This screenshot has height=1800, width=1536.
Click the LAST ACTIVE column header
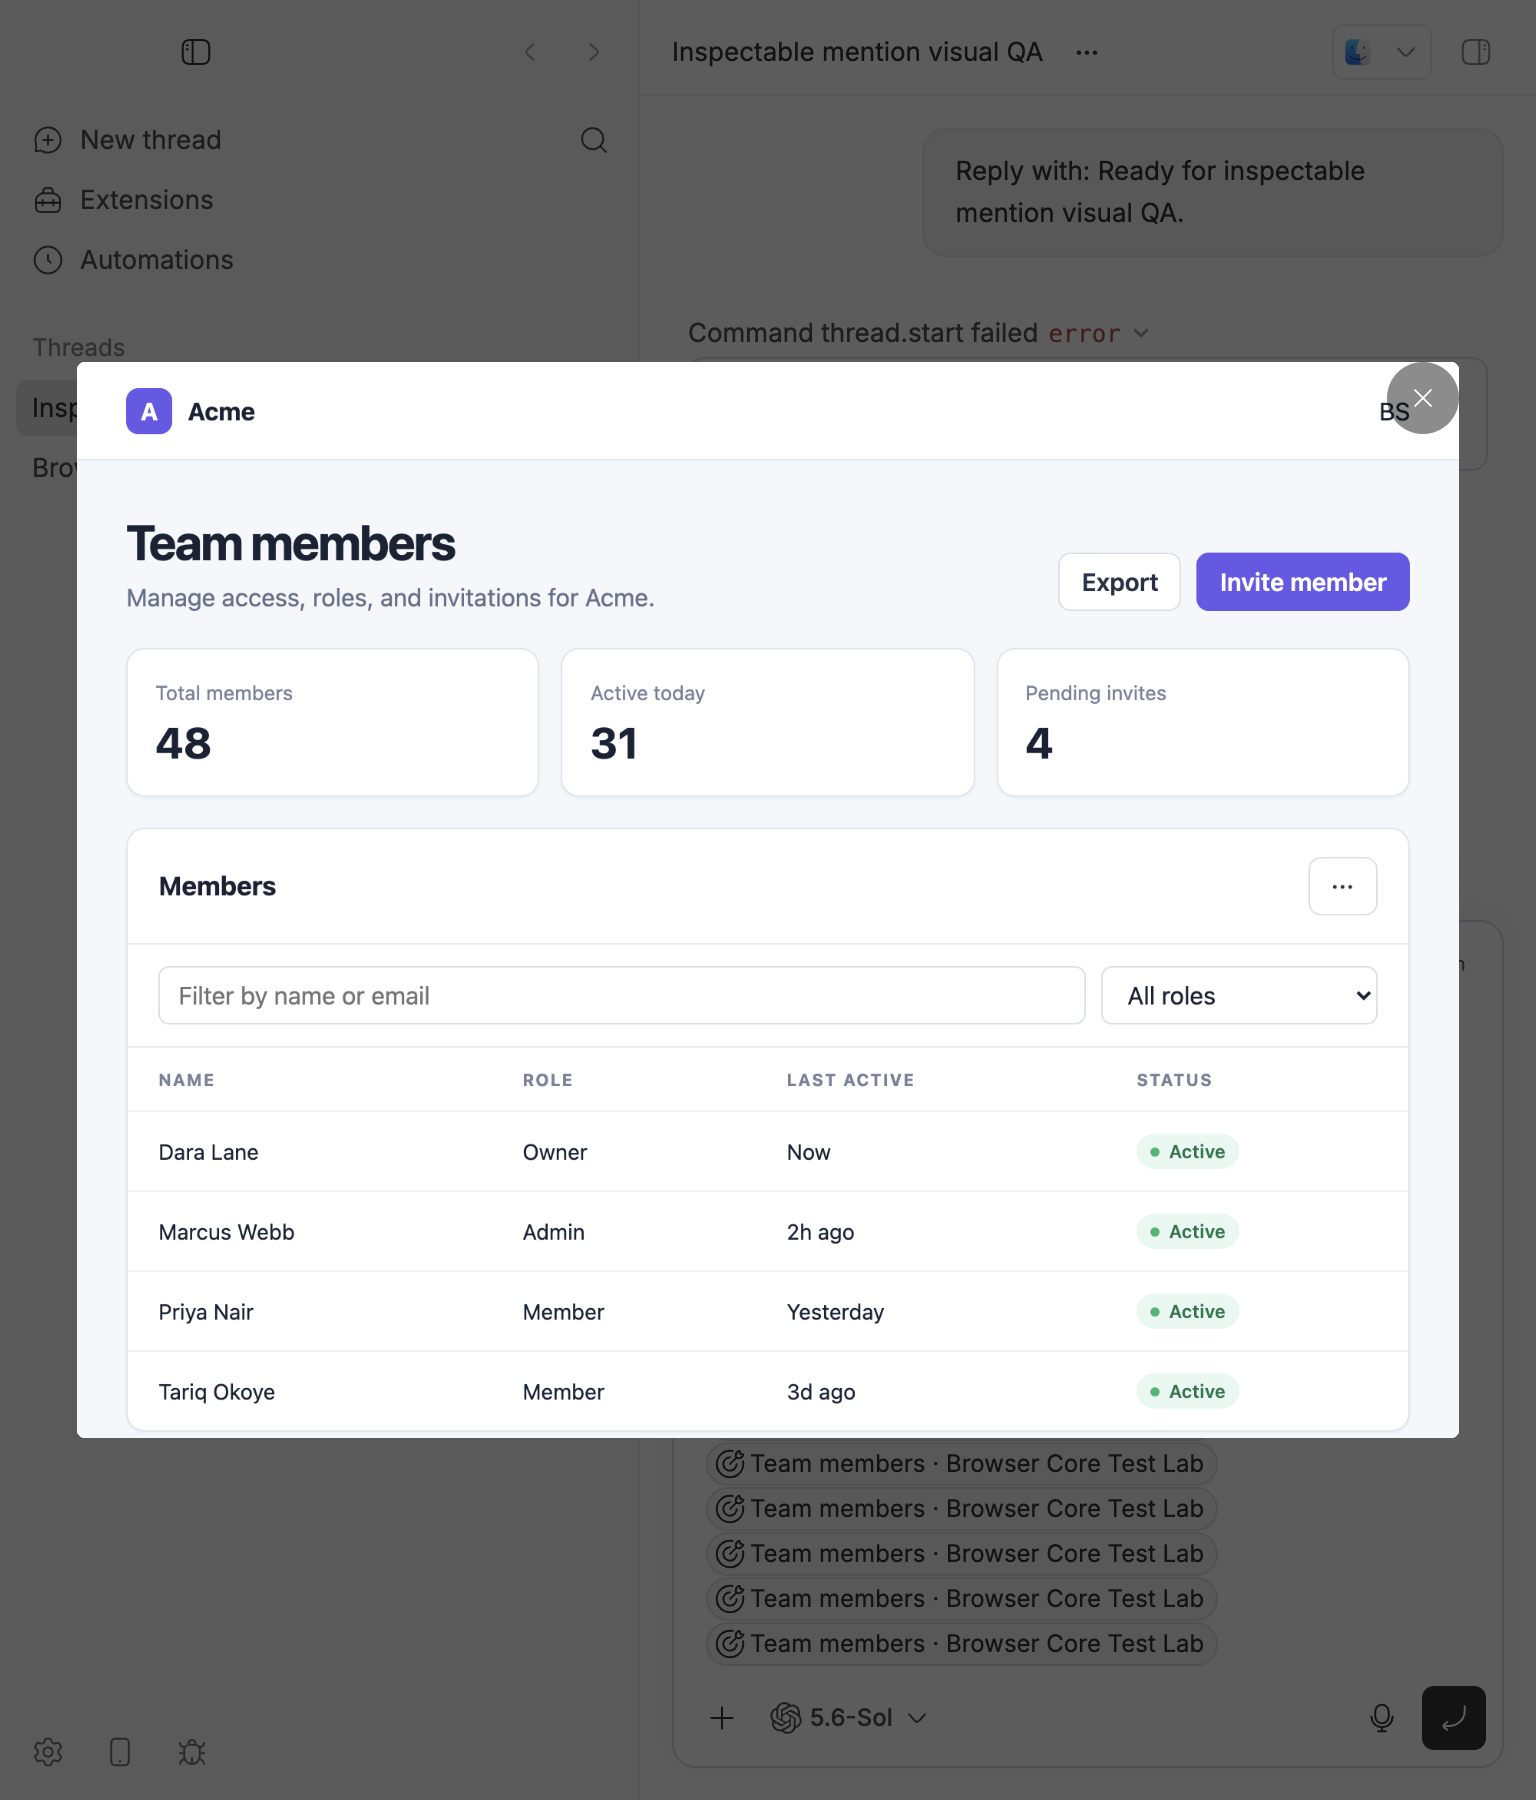pyautogui.click(x=851, y=1080)
